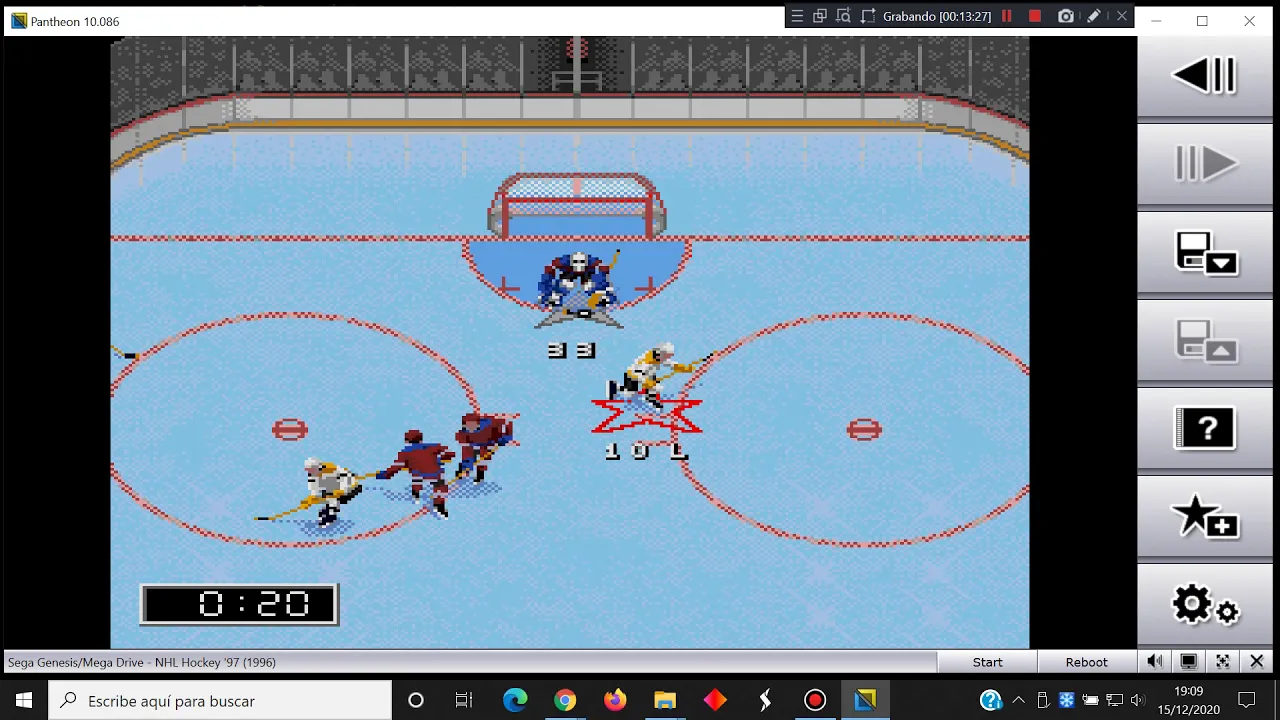Close the game with bottom-bar X
This screenshot has height=720, width=1280.
[1257, 661]
